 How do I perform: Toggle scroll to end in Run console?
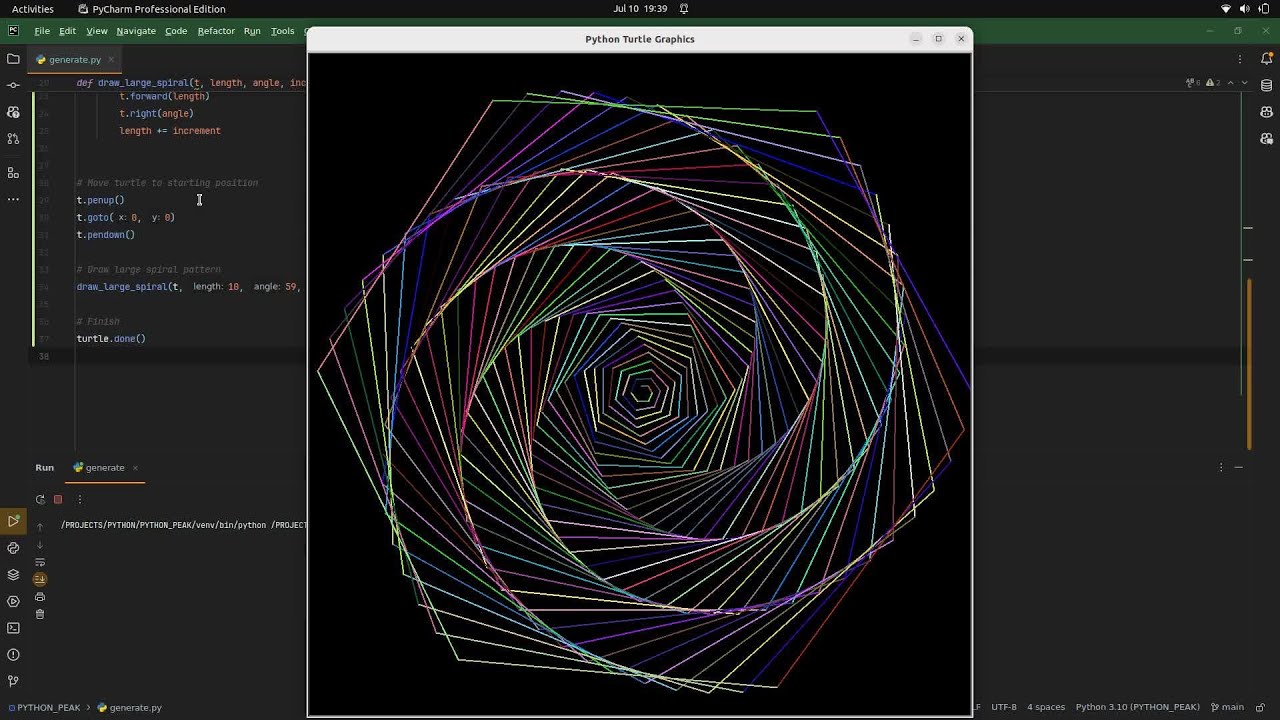tap(40, 579)
